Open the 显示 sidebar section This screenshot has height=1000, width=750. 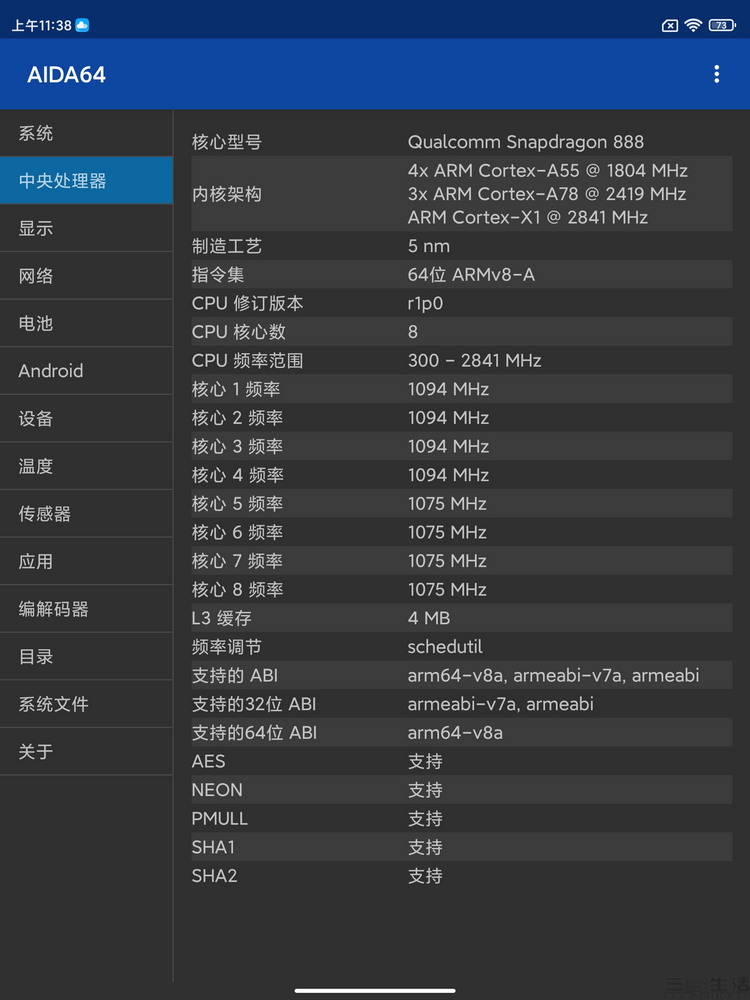86,228
